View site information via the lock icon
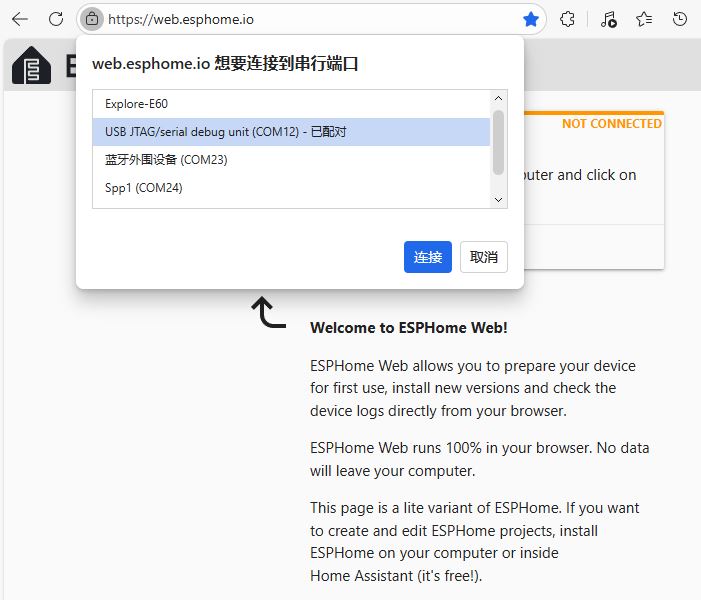Image resolution: width=701 pixels, height=600 pixels. [92, 19]
